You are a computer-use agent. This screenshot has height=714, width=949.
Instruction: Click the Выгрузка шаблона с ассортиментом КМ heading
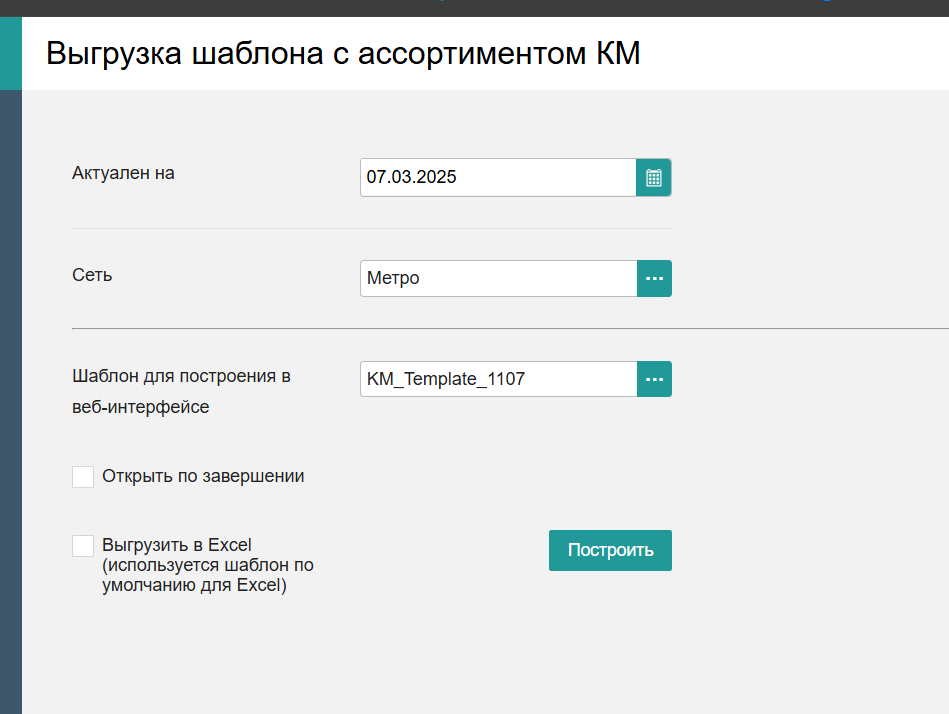[x=343, y=53]
